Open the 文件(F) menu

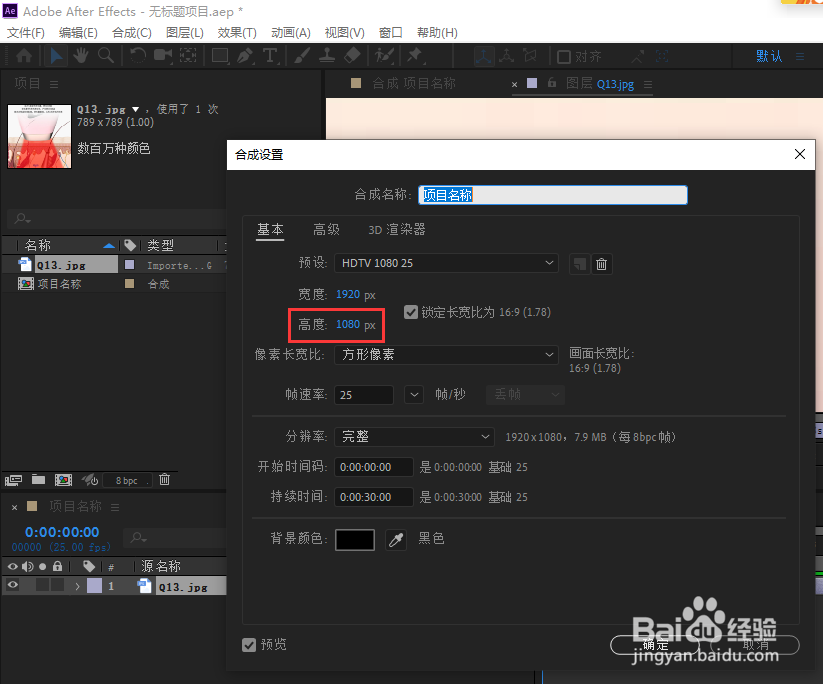click(25, 33)
